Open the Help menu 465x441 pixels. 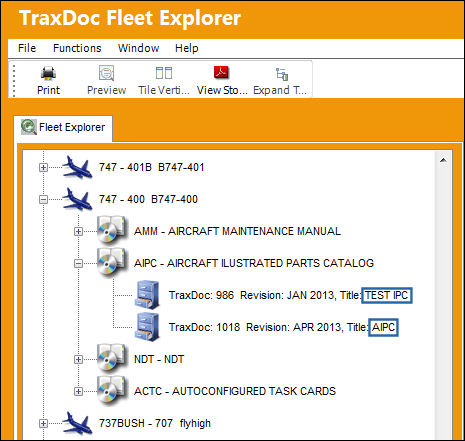pyautogui.click(x=187, y=48)
